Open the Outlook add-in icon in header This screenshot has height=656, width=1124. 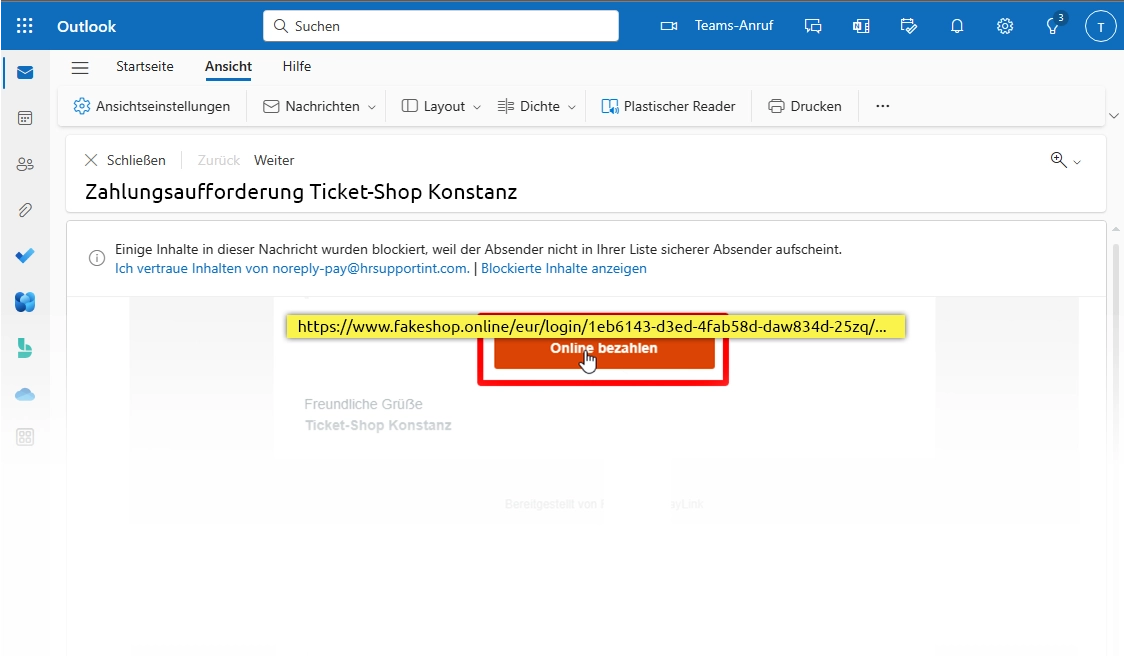861,26
